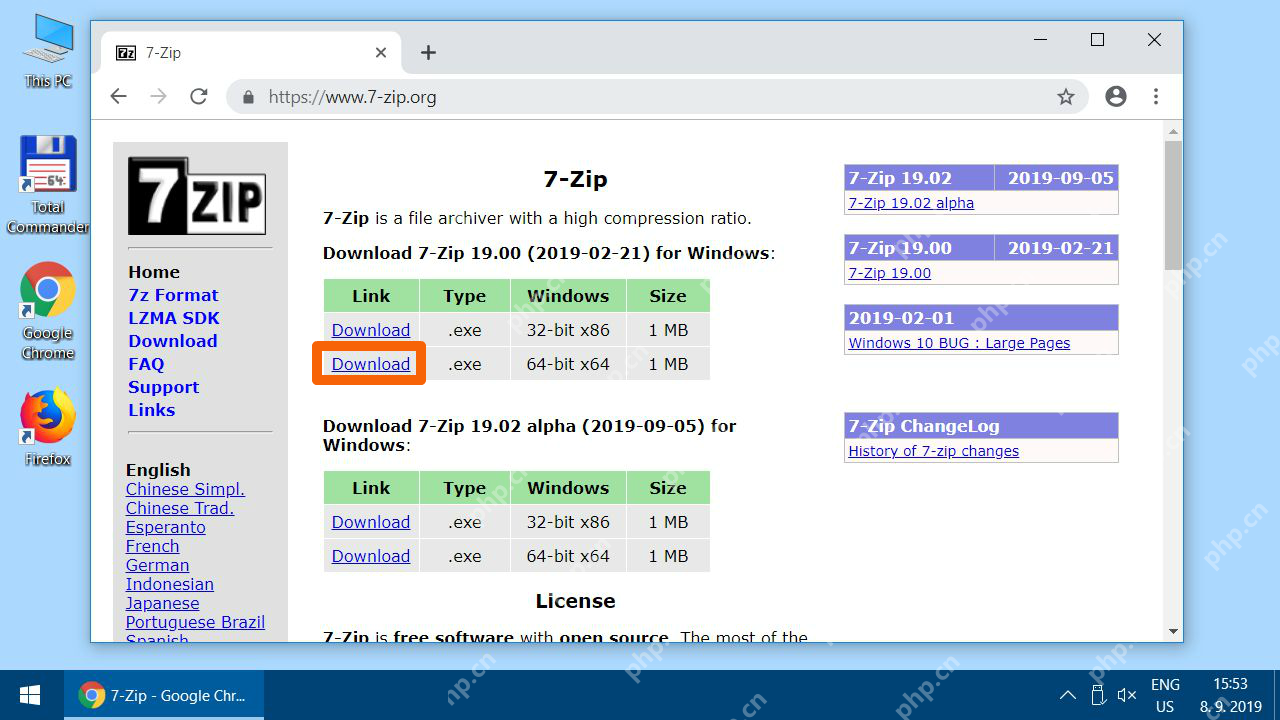Click the Chrome taskbar button
1280x720 pixels.
tap(164, 695)
